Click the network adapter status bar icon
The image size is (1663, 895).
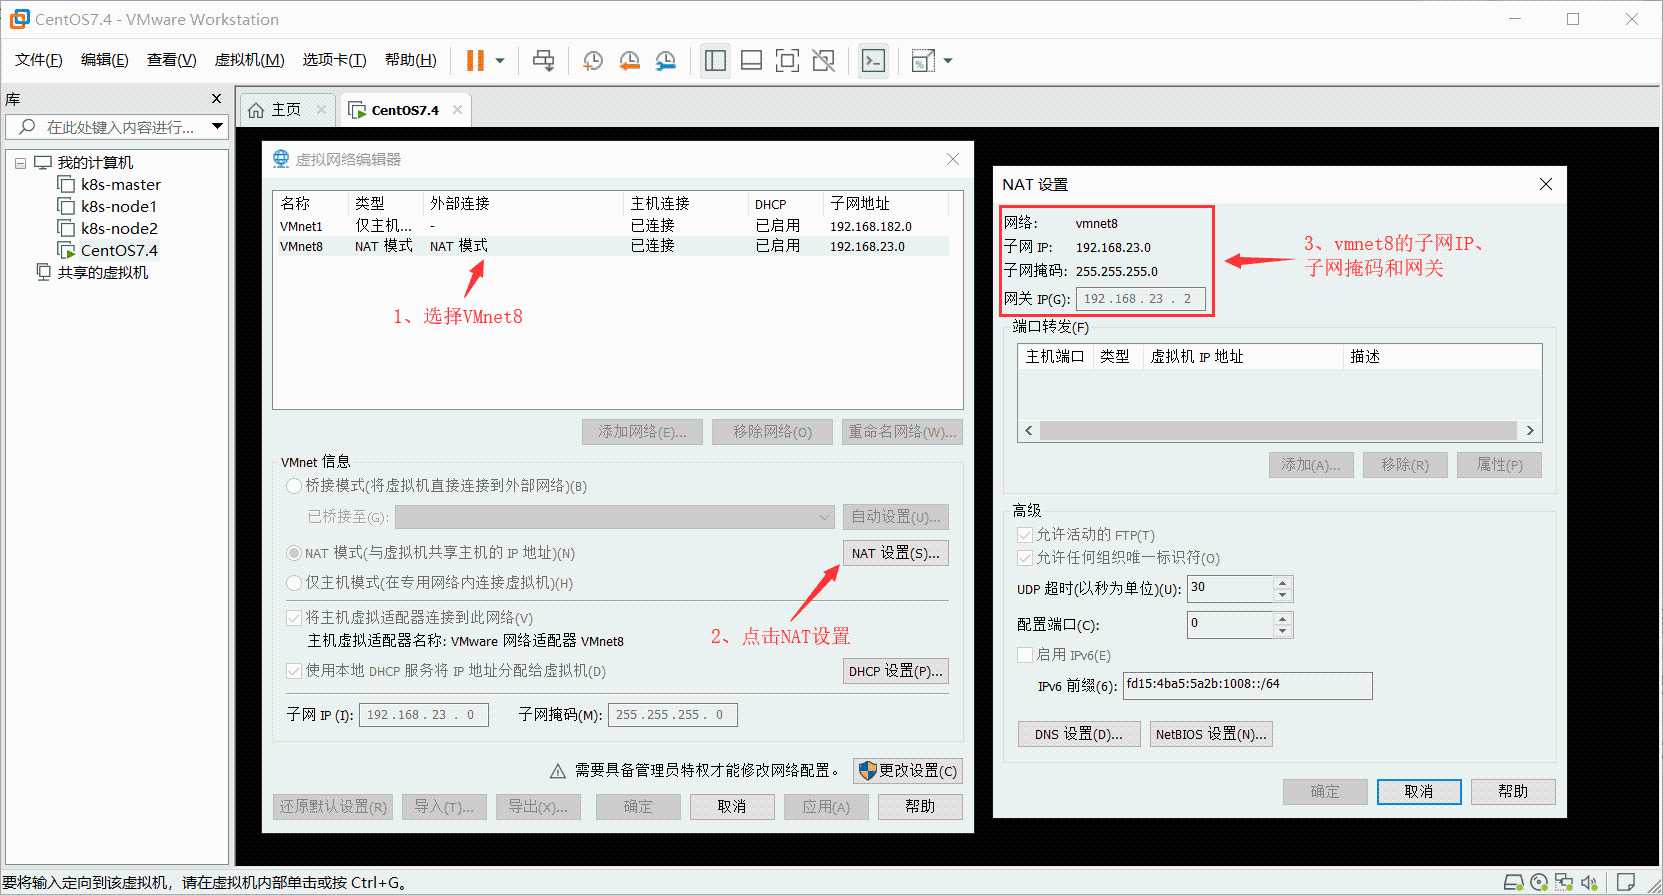pos(1564,882)
